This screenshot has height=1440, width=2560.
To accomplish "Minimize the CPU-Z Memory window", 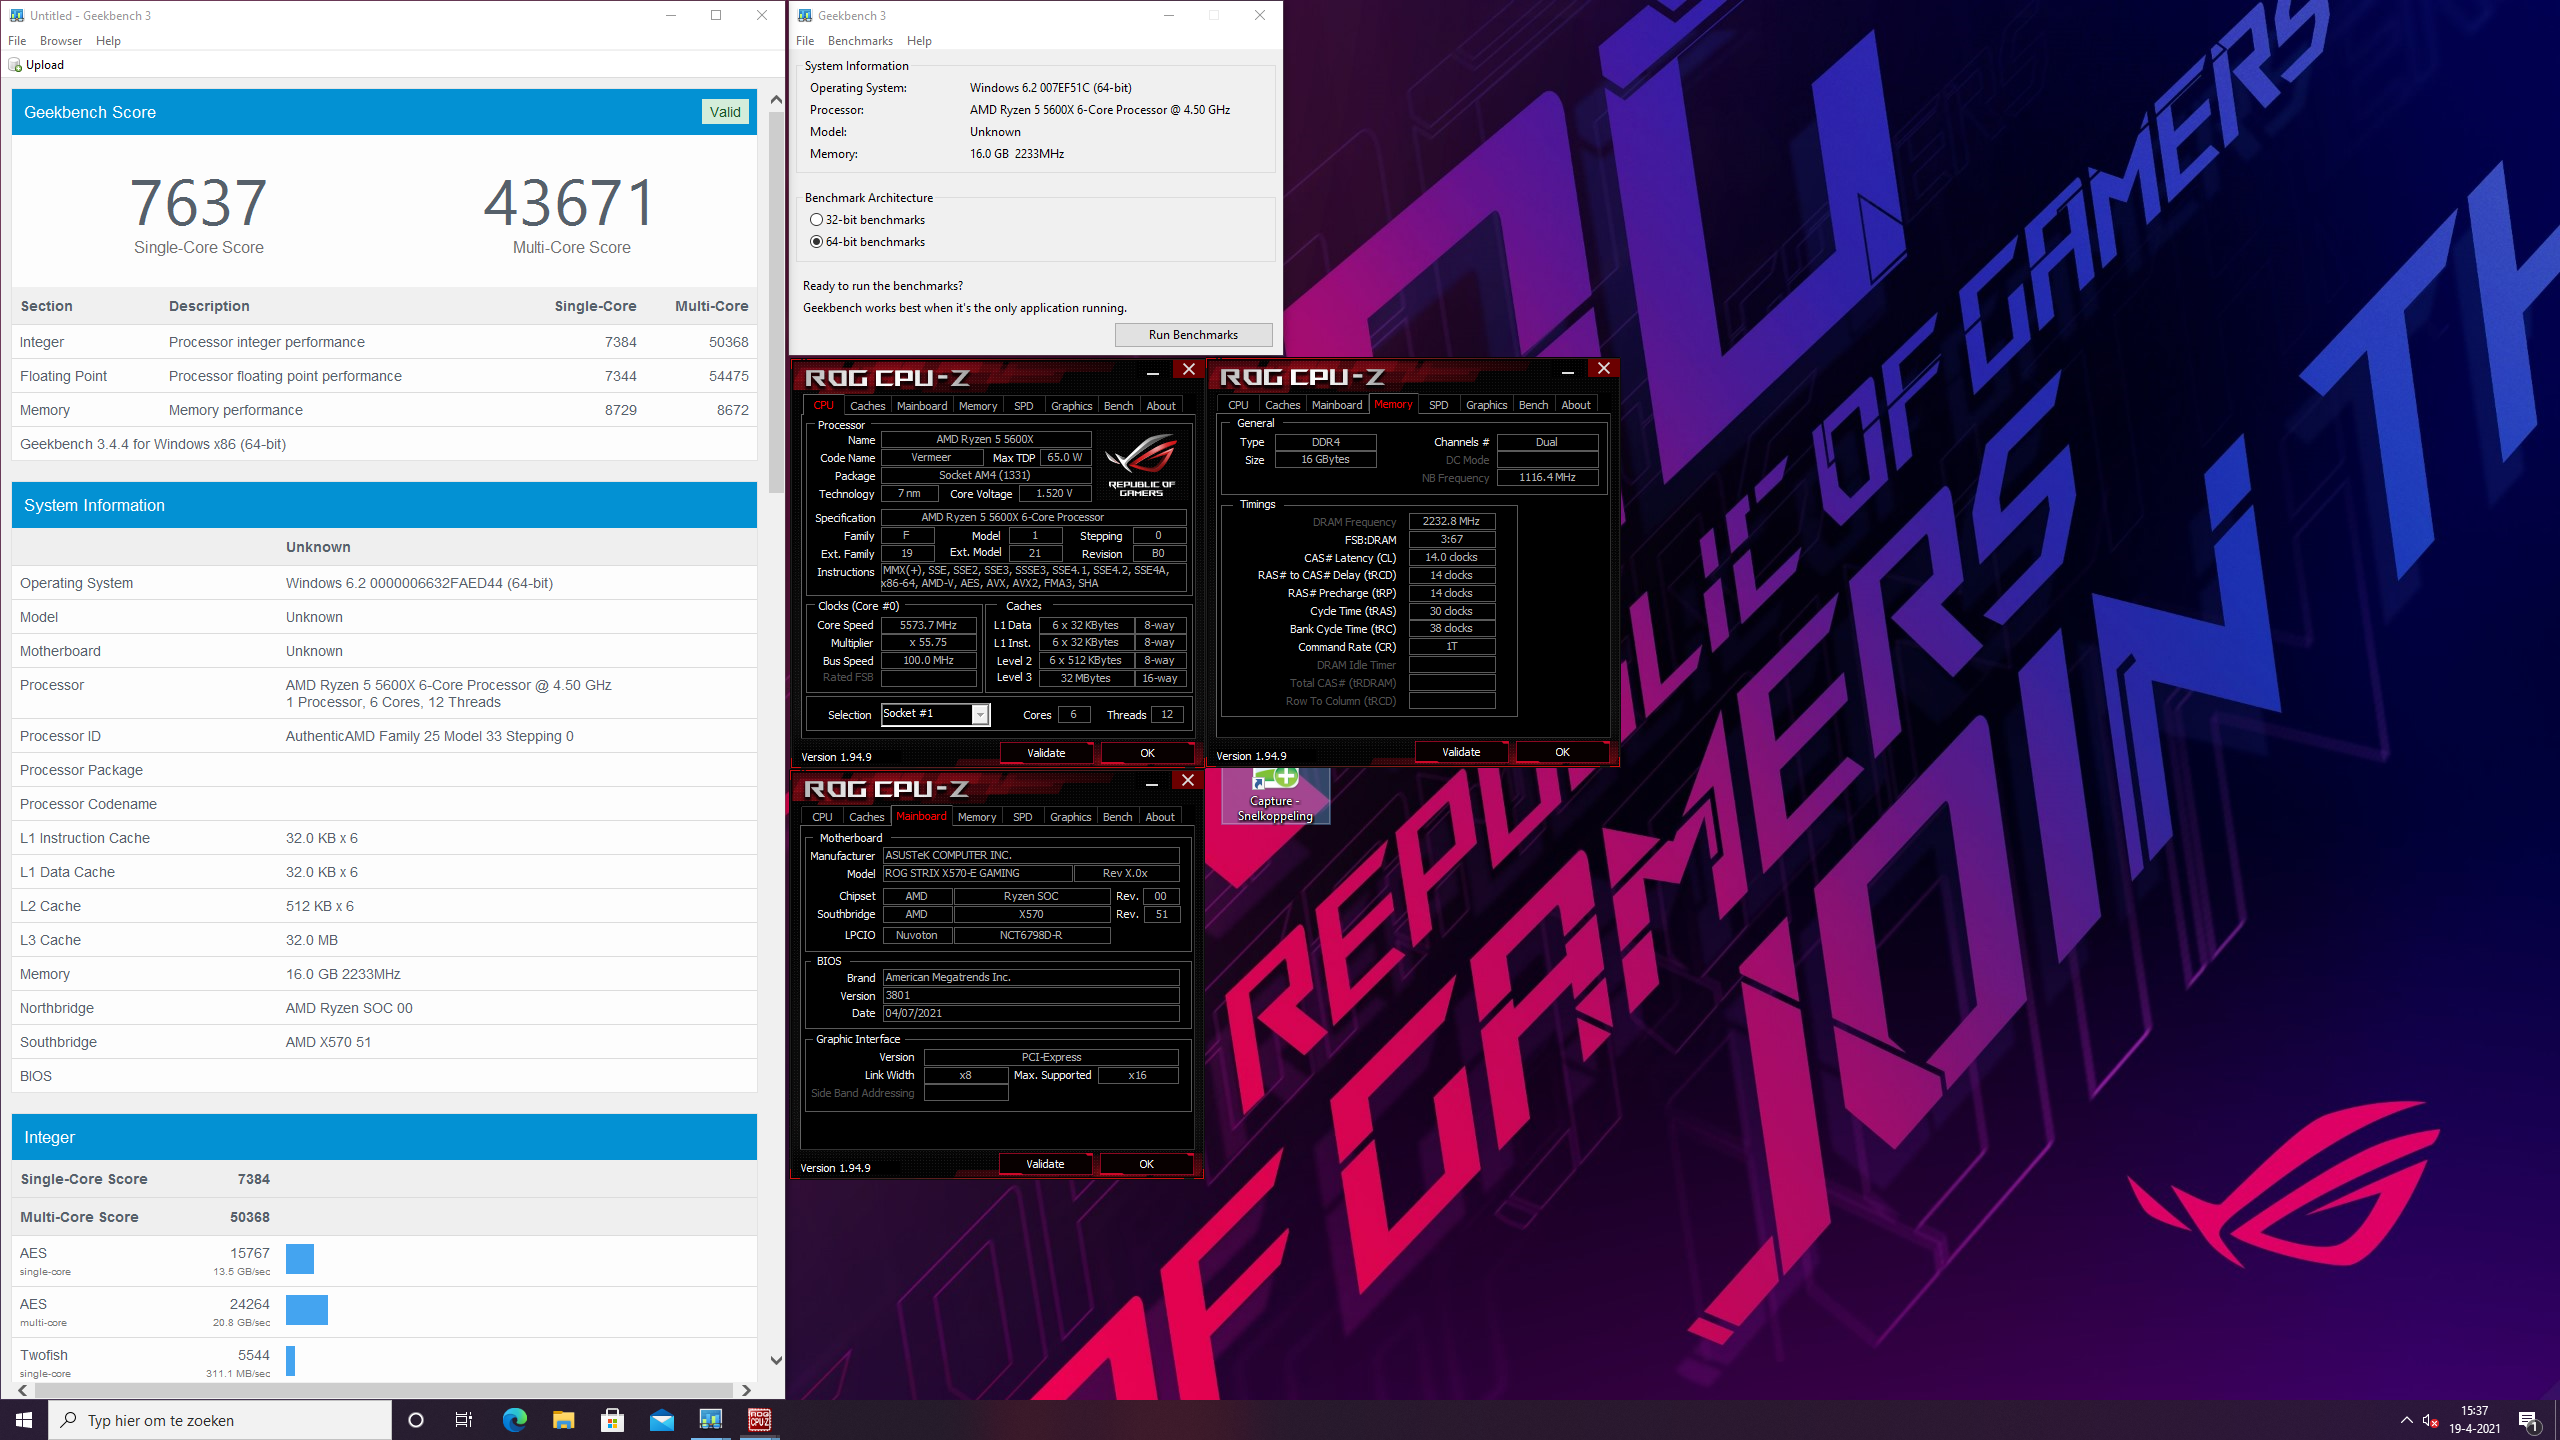I will (x=1568, y=371).
